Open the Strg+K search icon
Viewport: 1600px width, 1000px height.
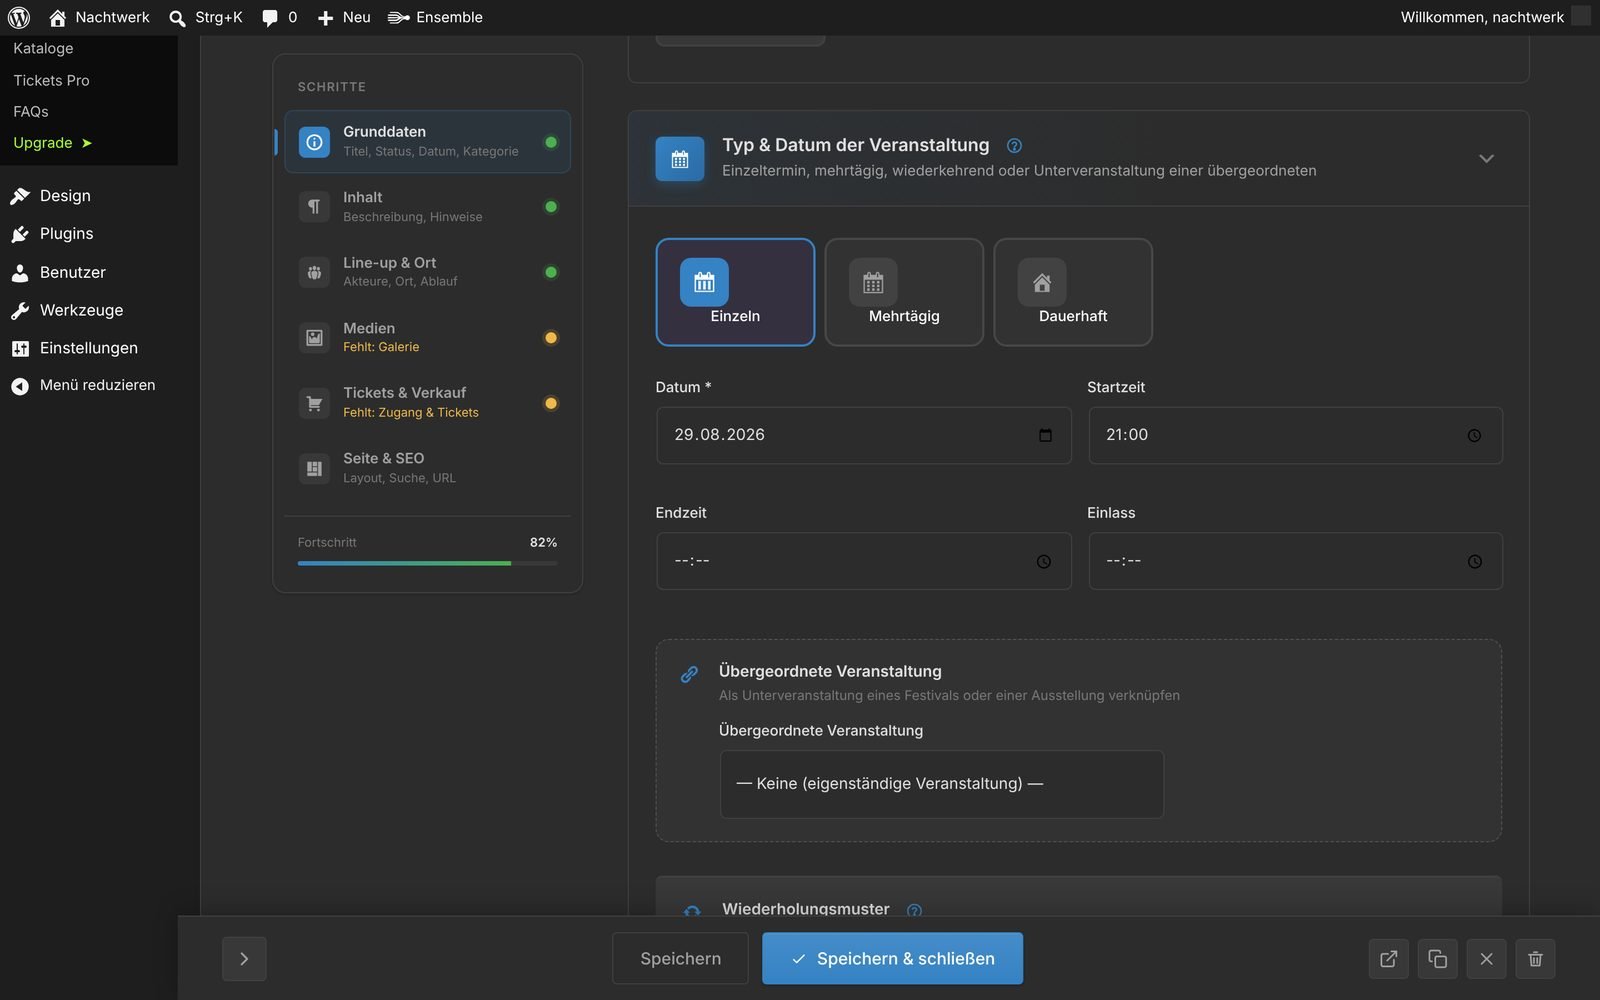(x=177, y=18)
